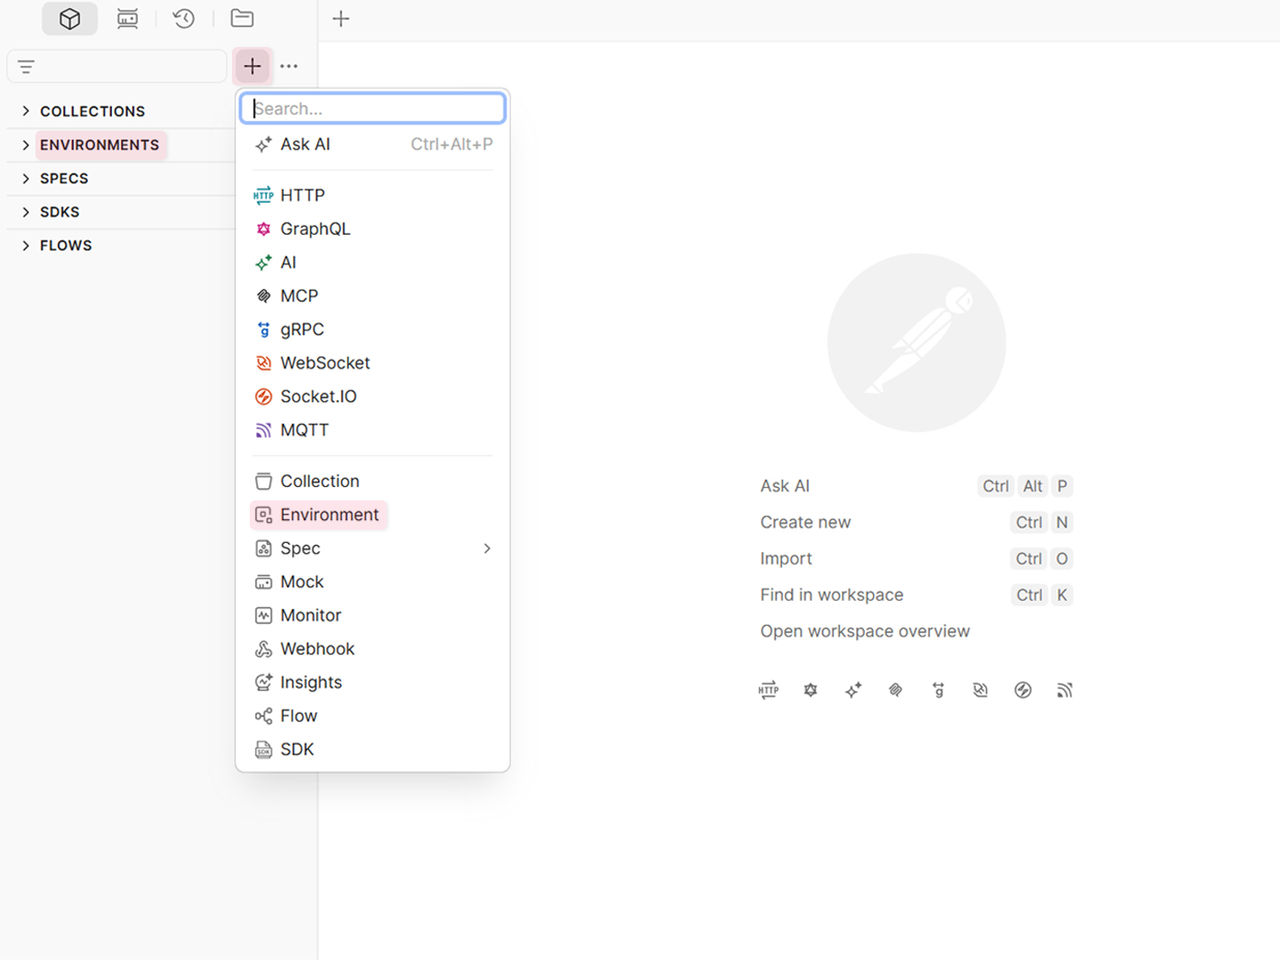Choose gRPC from the create menu
Screen dimensions: 1280x960
coord(372,329)
